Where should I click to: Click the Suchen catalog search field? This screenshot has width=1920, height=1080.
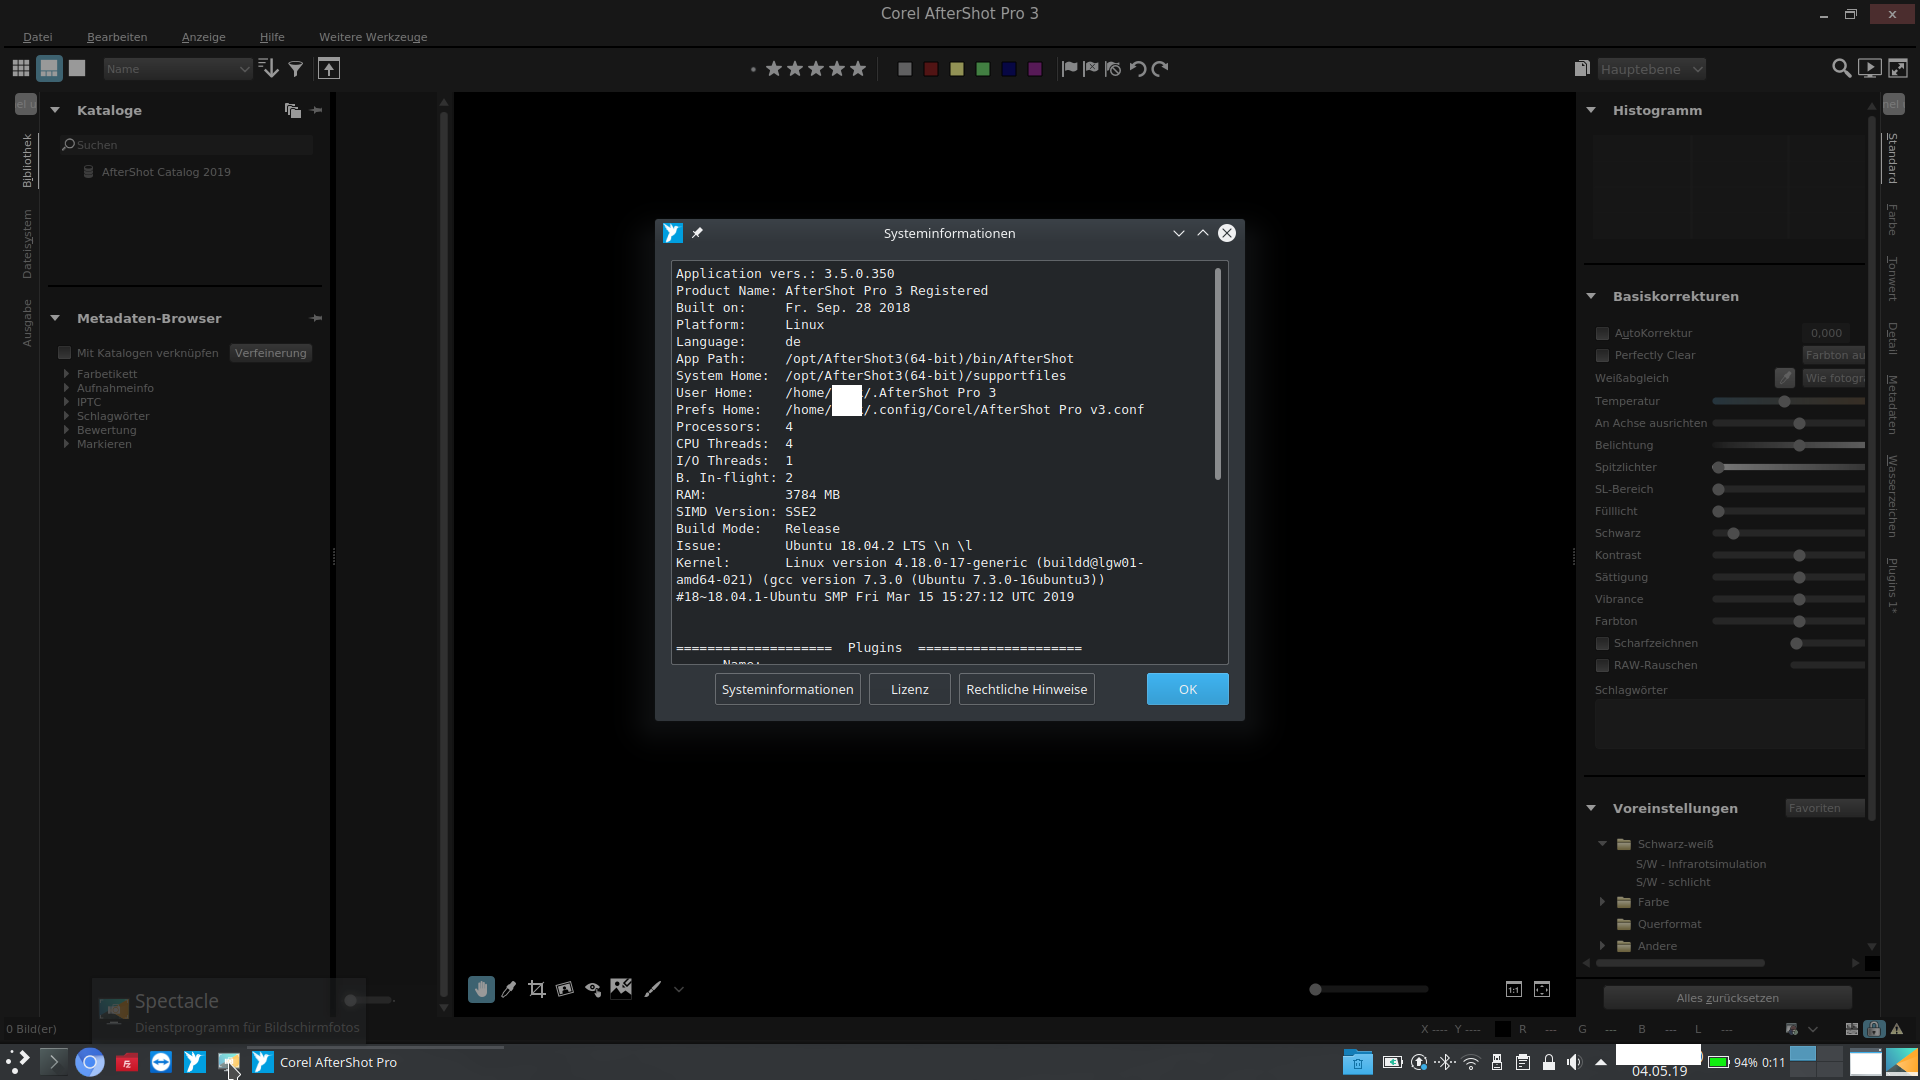(x=186, y=145)
